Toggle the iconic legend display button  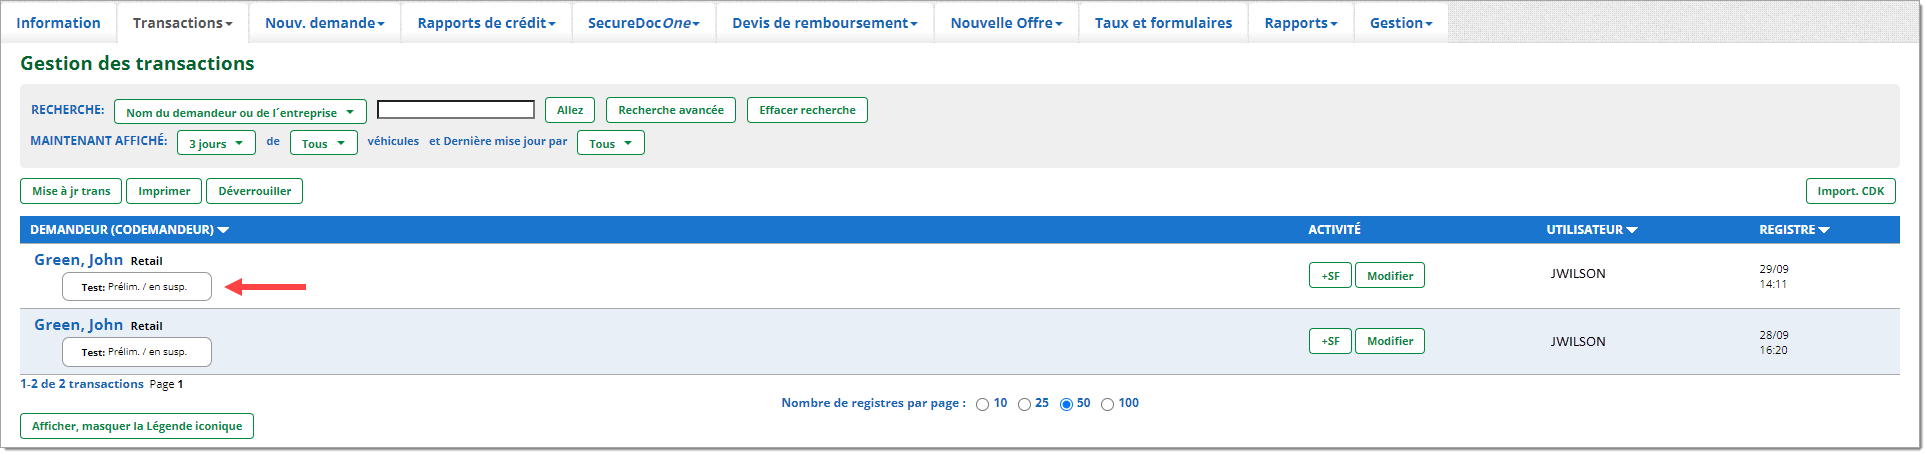pyautogui.click(x=137, y=426)
